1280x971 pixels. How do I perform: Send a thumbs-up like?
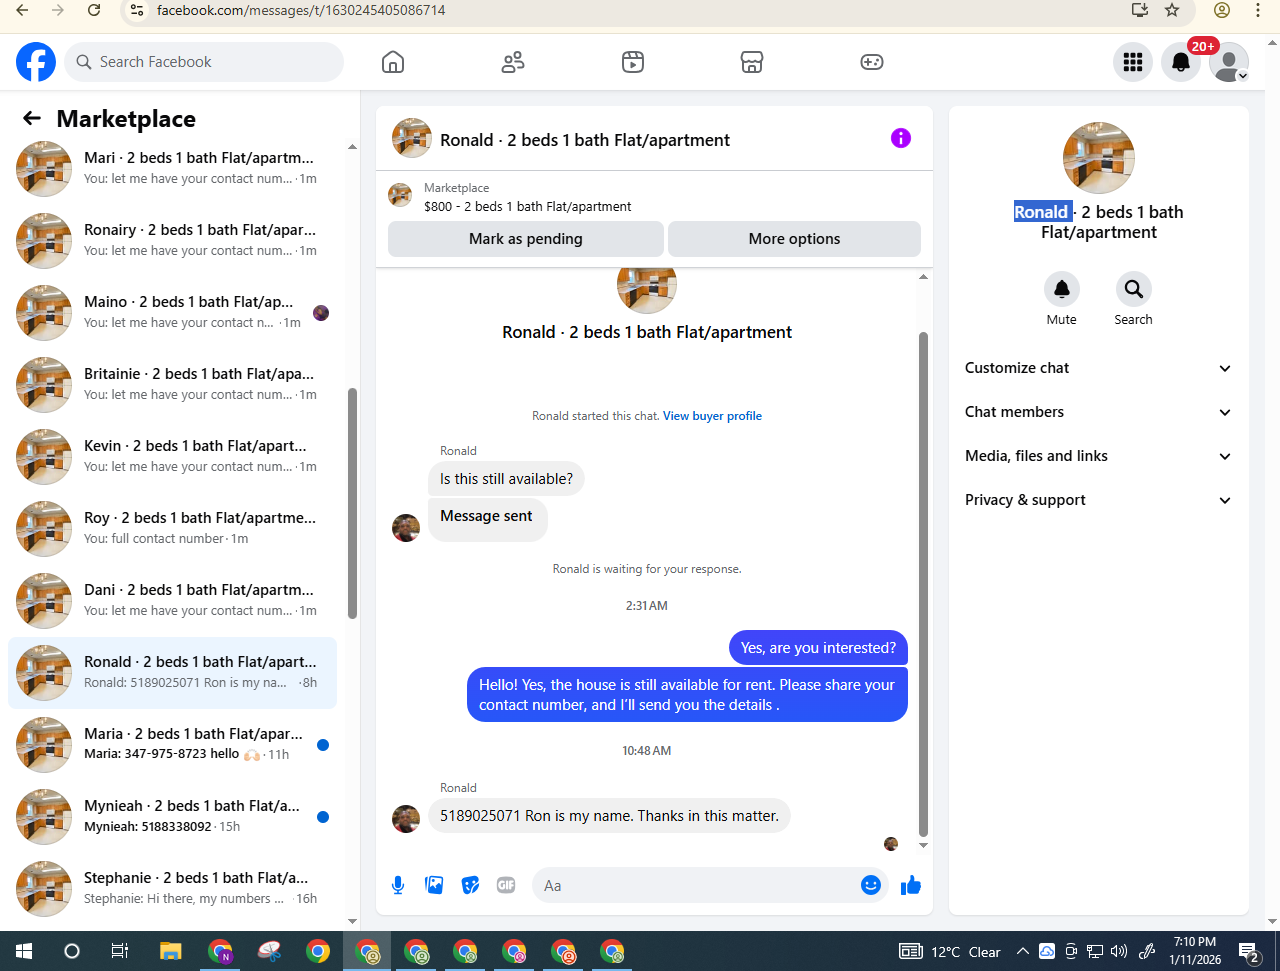pyautogui.click(x=911, y=885)
